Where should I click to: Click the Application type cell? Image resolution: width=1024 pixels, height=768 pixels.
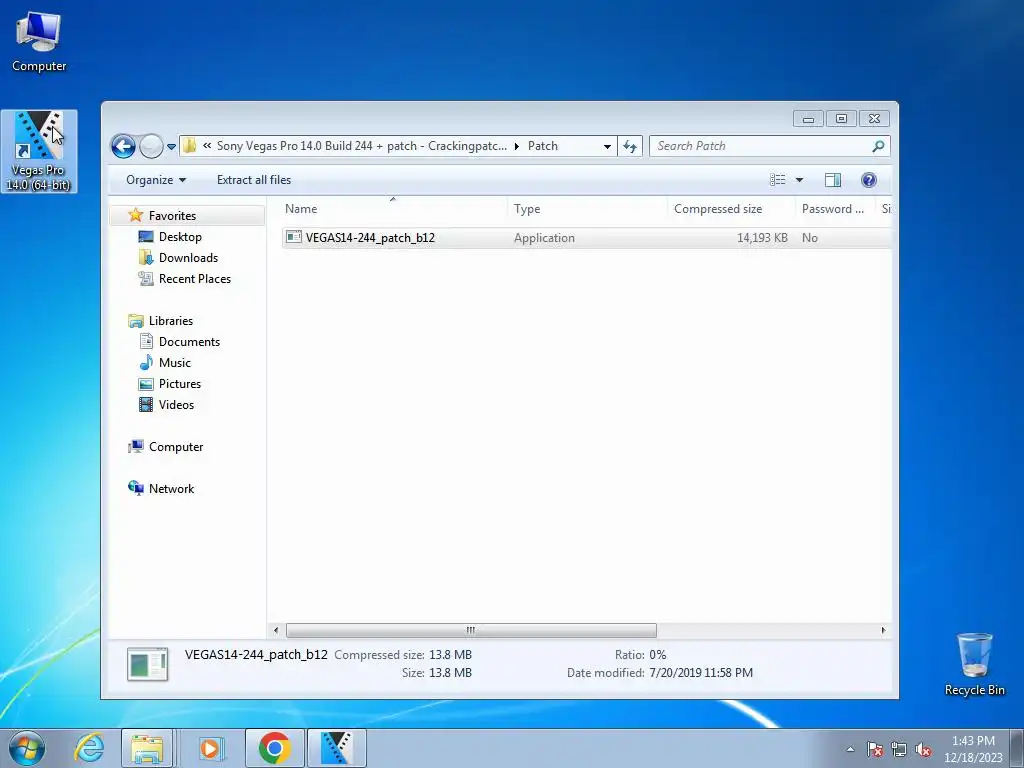pos(544,238)
